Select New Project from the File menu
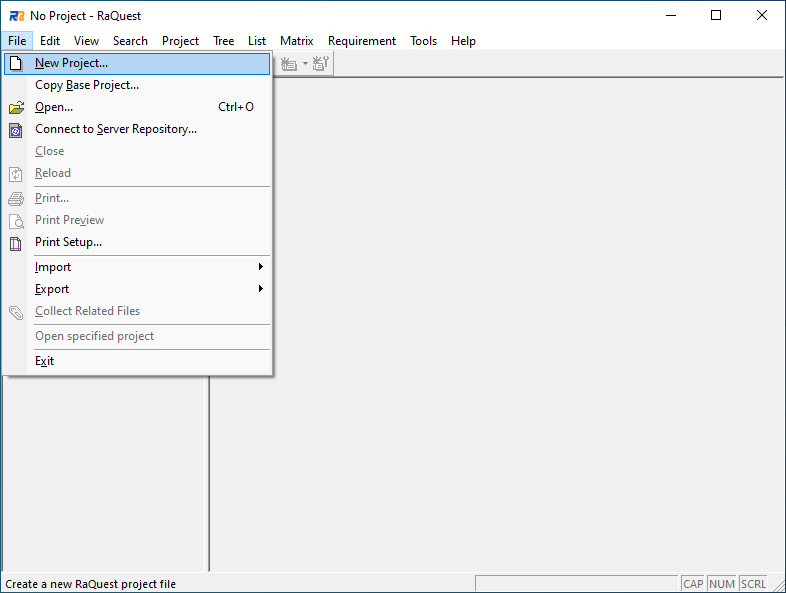Screen dimensions: 786x593 (x=137, y=63)
